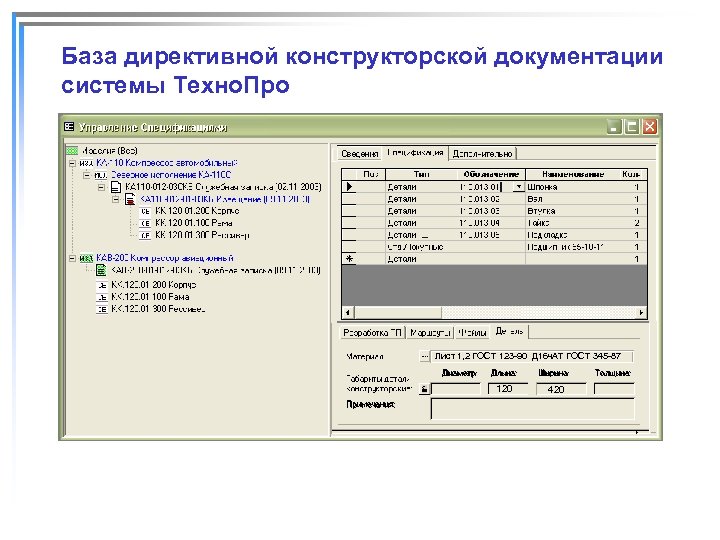Screen dimensions: 720x540
Task: Open the Обозначение dropdown in the Шпонка row
Action: pyautogui.click(x=518, y=187)
